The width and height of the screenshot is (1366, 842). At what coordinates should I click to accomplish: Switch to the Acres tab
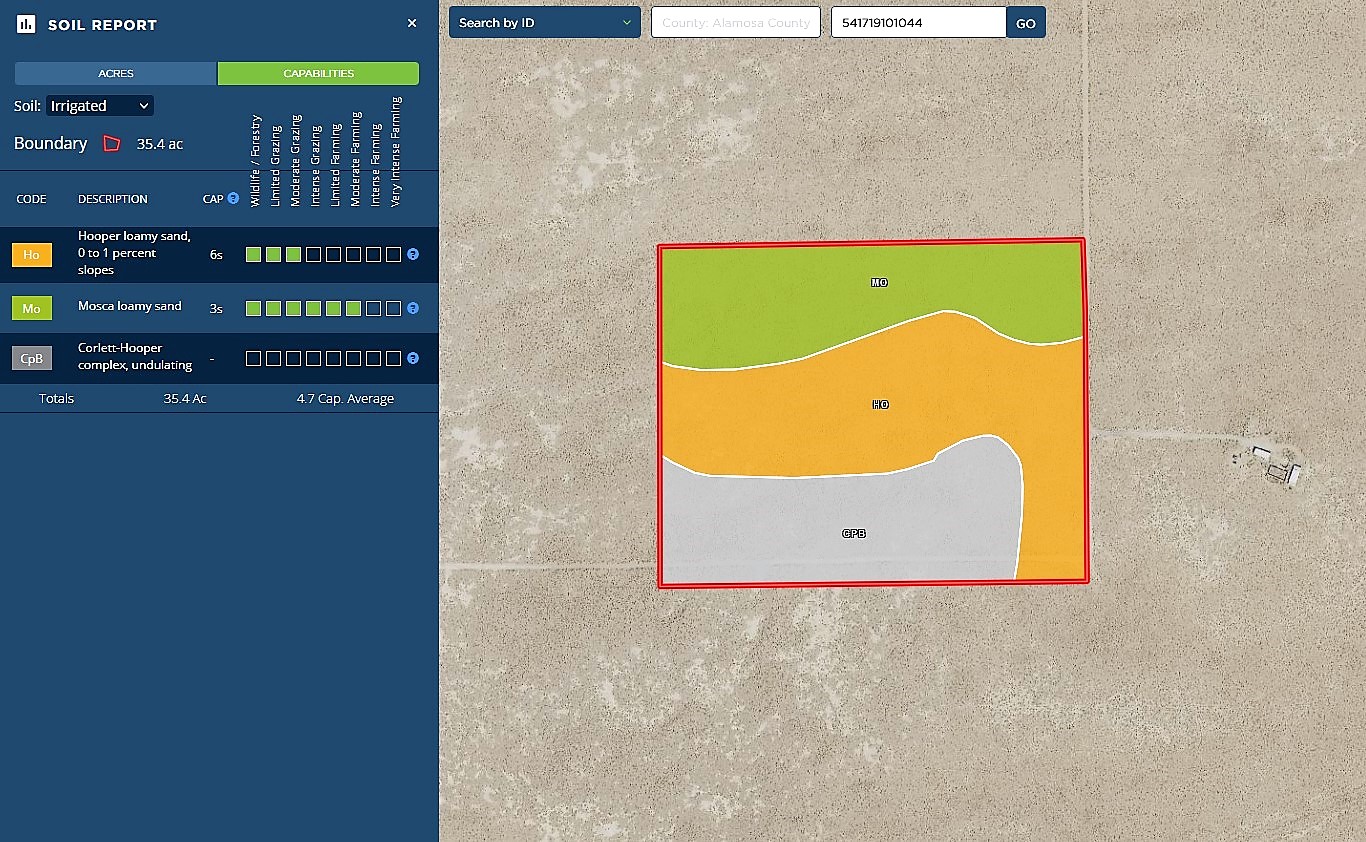click(x=116, y=74)
